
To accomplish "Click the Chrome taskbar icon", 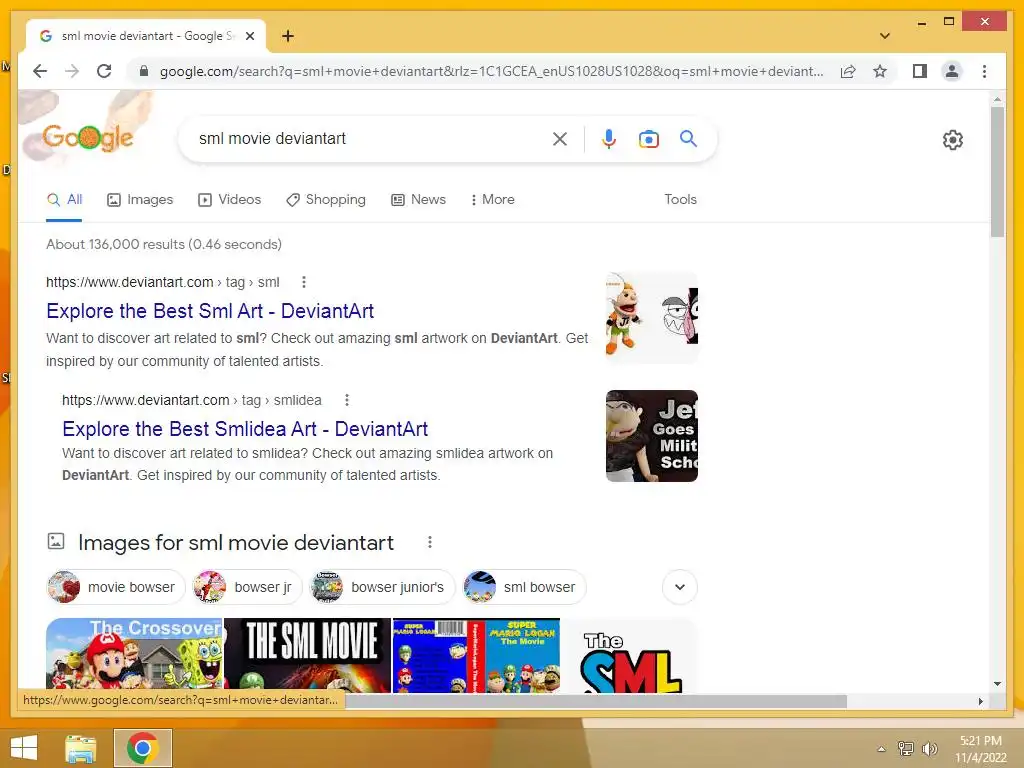I will [x=143, y=748].
